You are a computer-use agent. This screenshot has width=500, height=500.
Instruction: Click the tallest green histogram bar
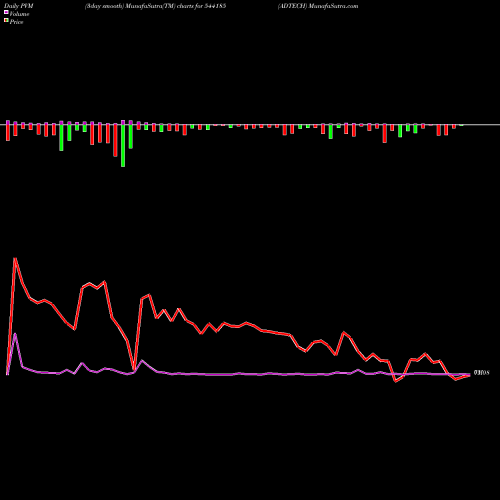point(123,146)
